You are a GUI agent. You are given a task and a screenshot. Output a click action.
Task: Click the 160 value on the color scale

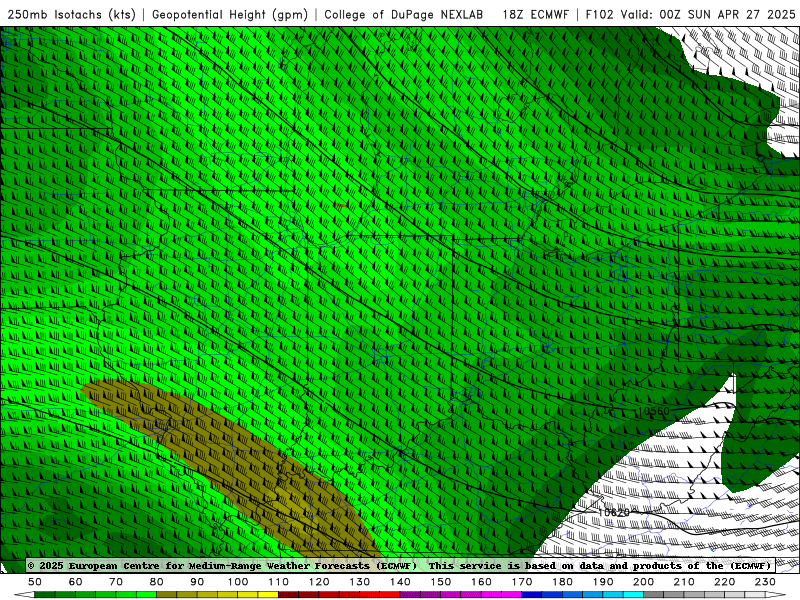coord(481,582)
